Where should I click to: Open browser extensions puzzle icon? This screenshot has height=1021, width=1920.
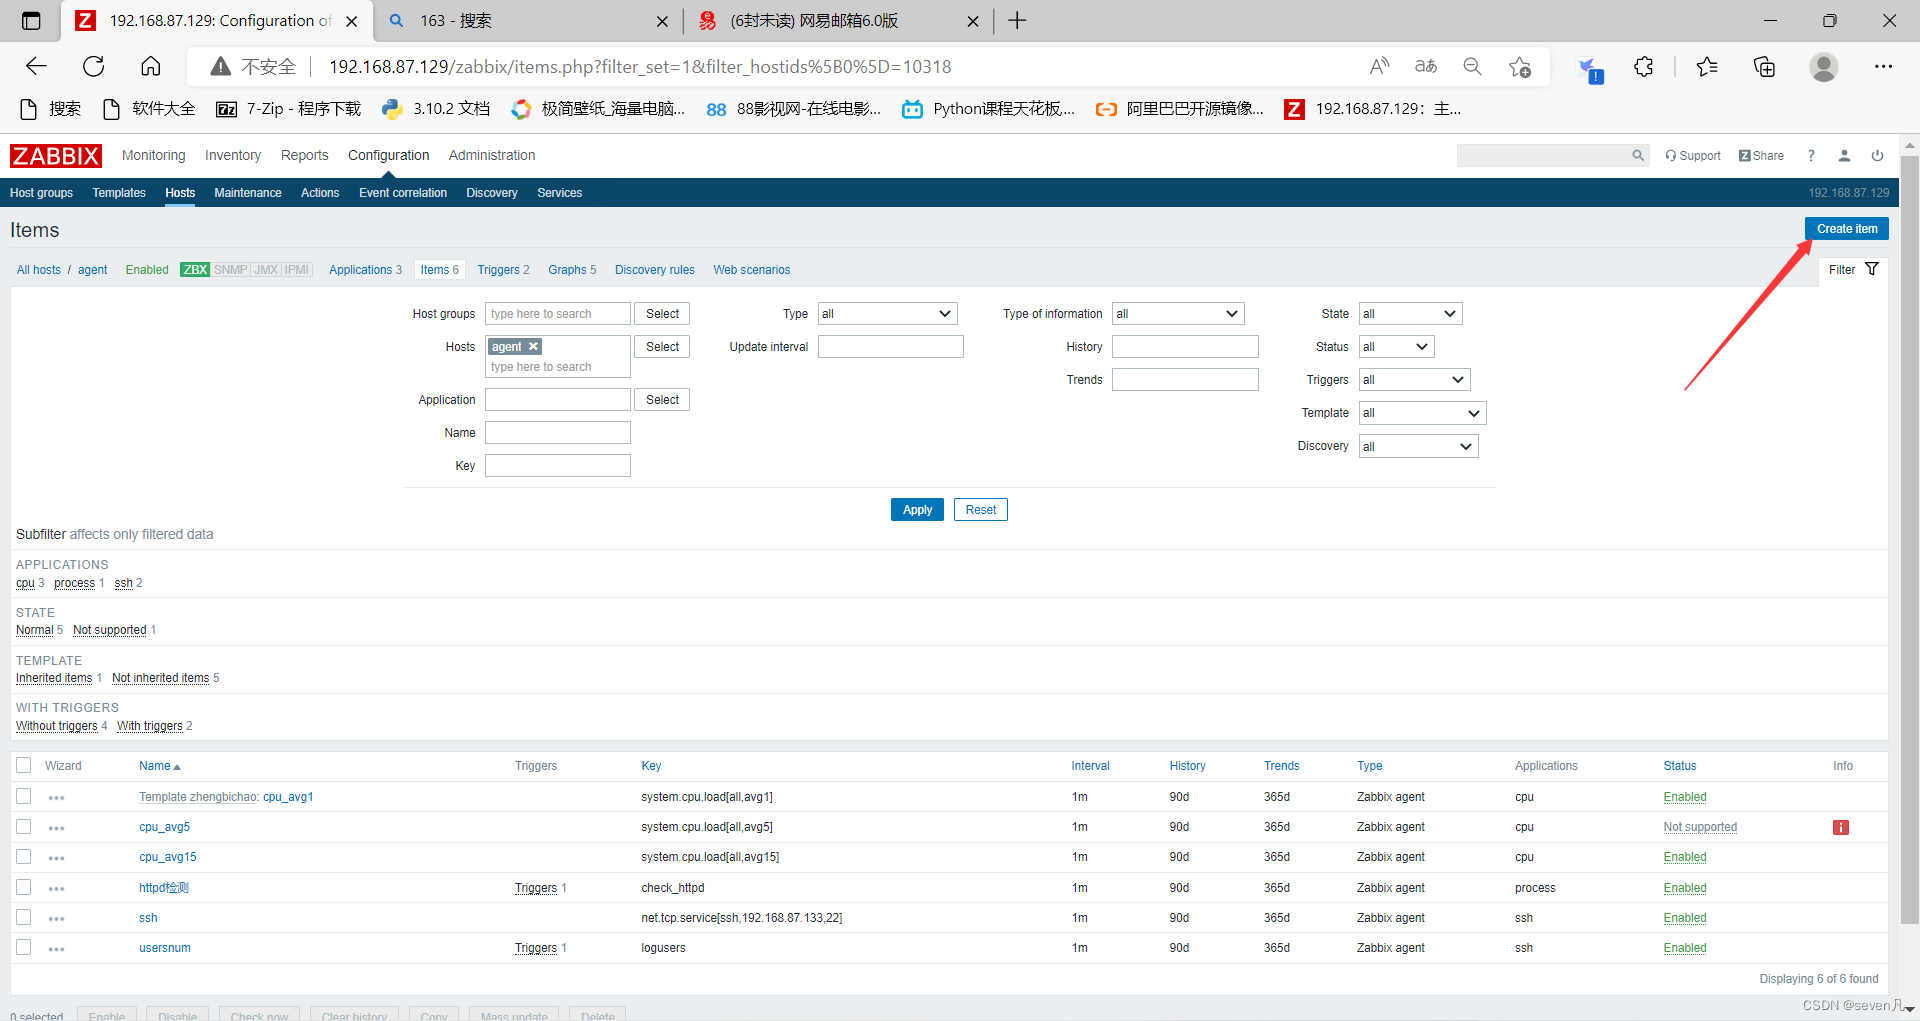1643,67
